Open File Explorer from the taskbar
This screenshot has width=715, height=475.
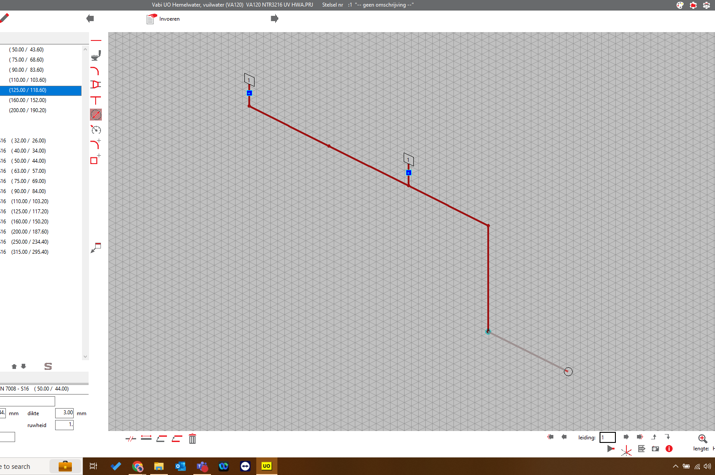coord(159,466)
